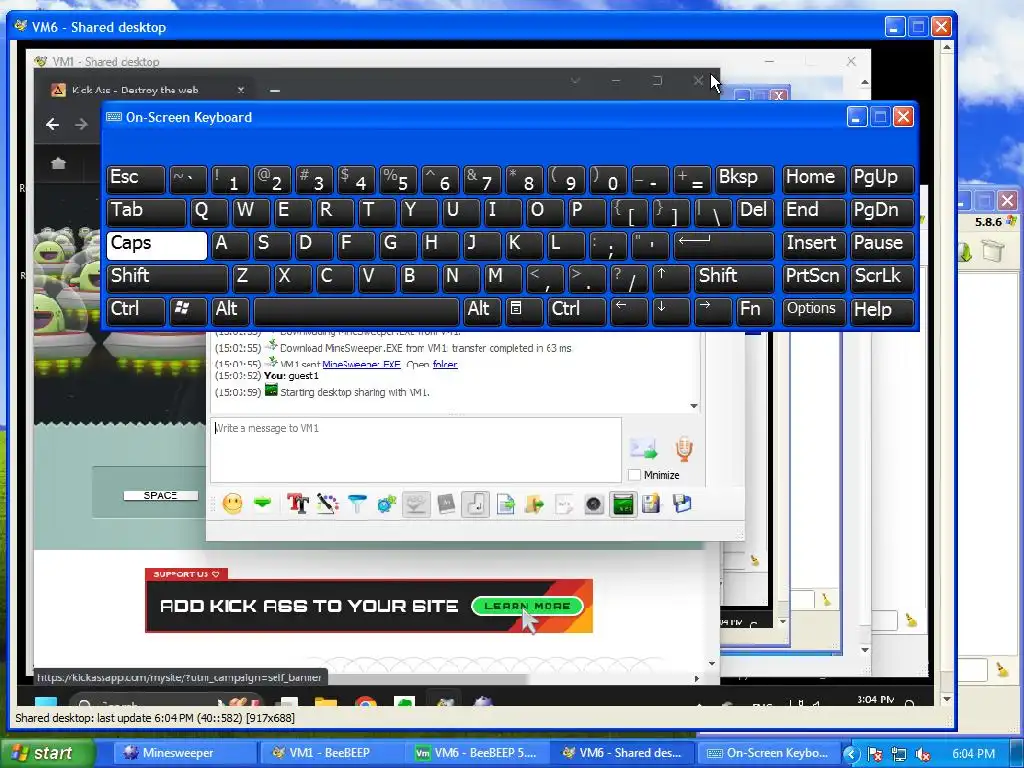
Task: Open the 'folder' link in chat log
Action: [x=445, y=364]
